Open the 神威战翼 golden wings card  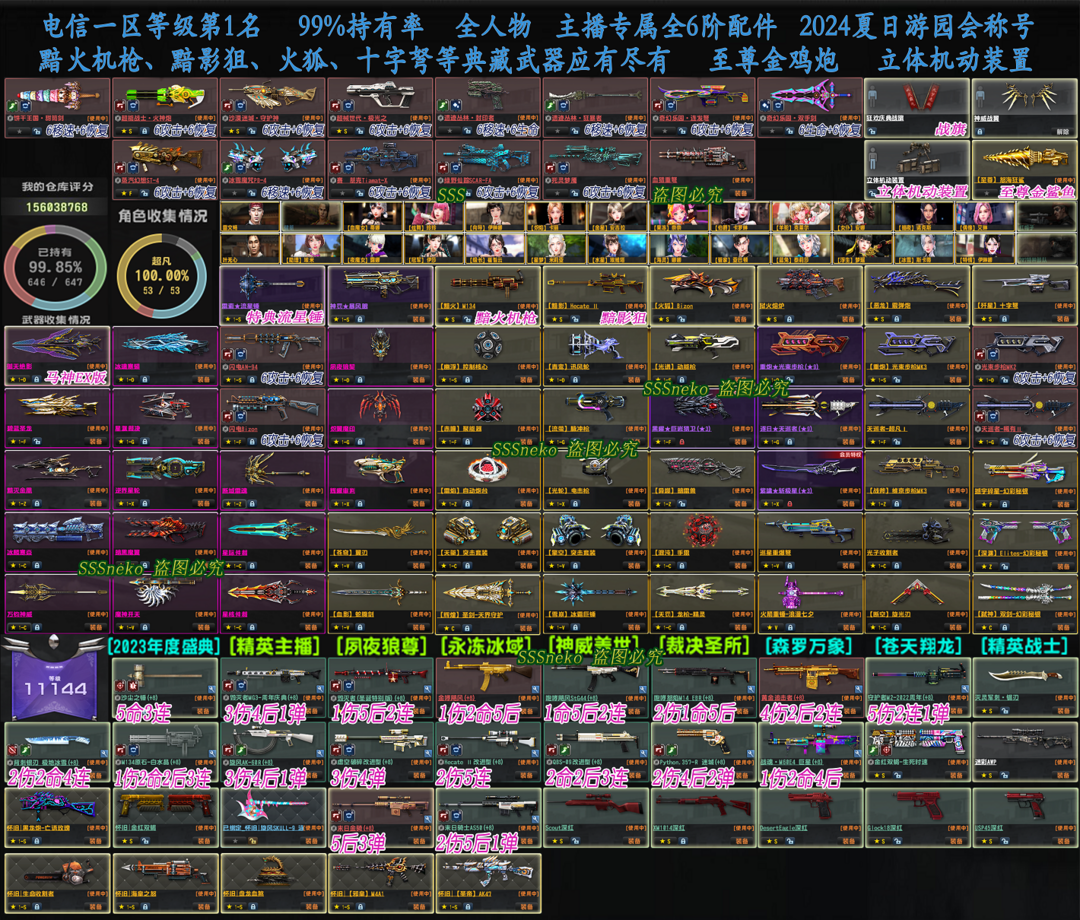pyautogui.click(x=1025, y=107)
